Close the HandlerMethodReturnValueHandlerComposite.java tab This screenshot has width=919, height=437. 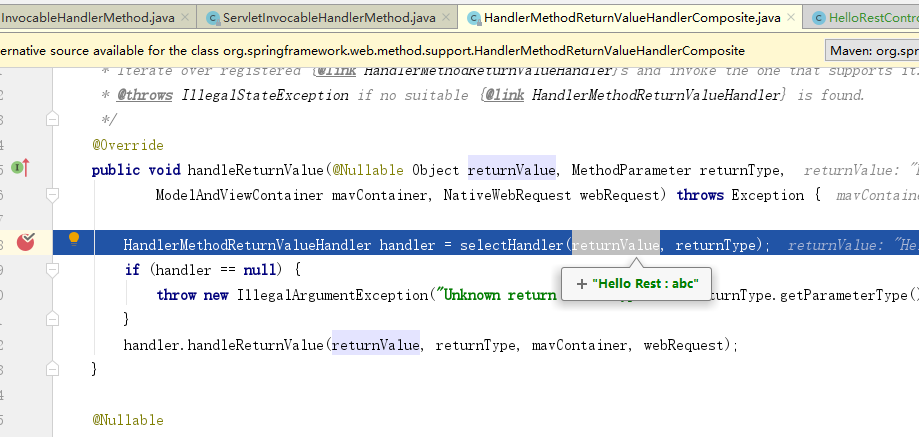point(790,18)
